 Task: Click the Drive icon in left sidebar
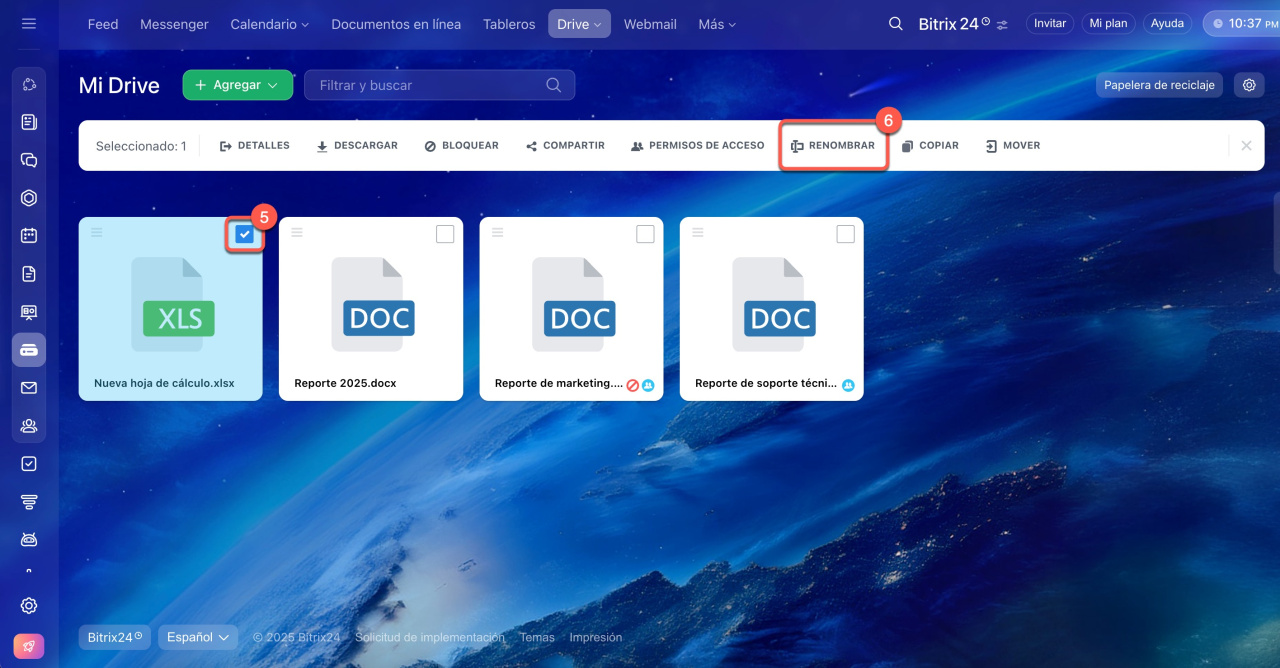pyautogui.click(x=29, y=350)
